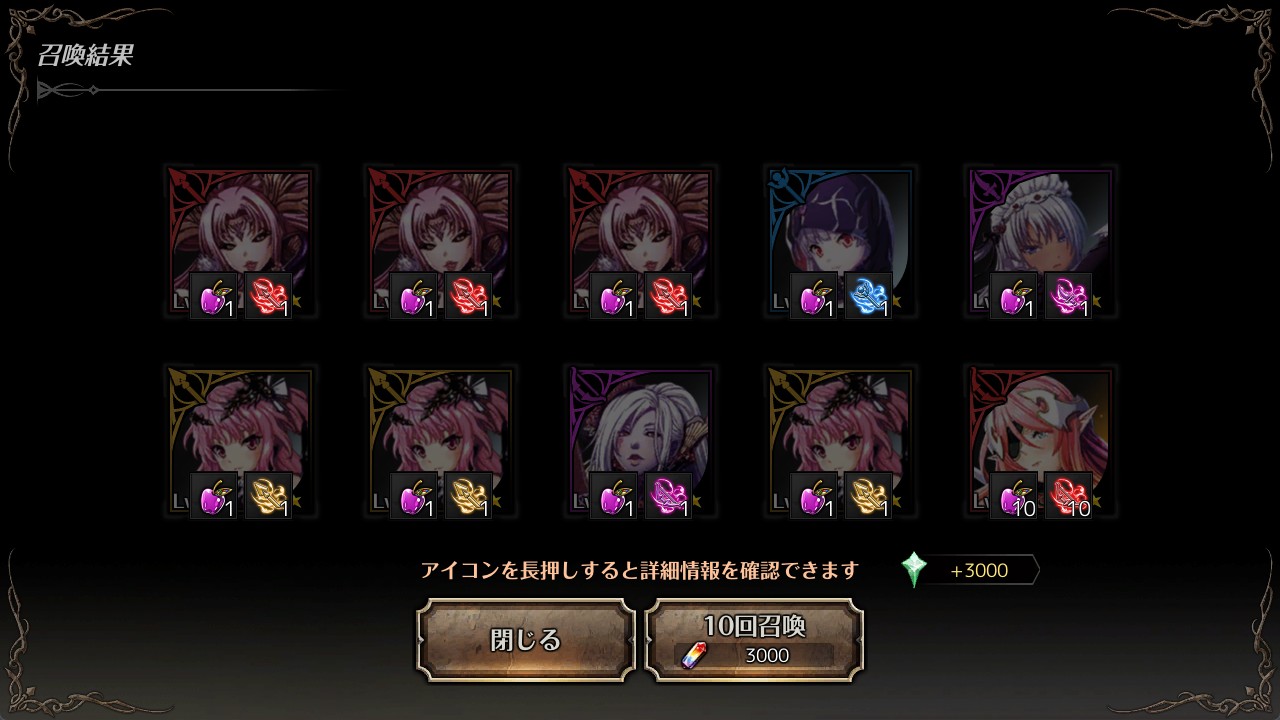Select the blue-framed hooded character portrait
The image size is (1280, 720).
tap(840, 242)
